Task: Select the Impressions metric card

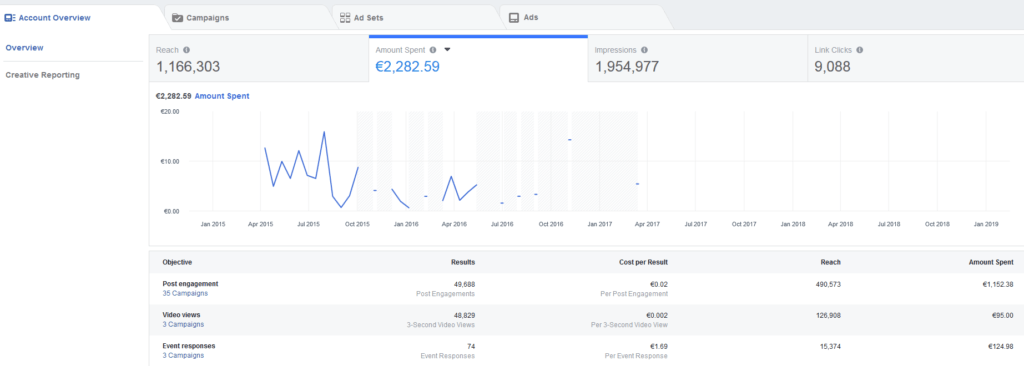Action: pyautogui.click(x=697, y=59)
